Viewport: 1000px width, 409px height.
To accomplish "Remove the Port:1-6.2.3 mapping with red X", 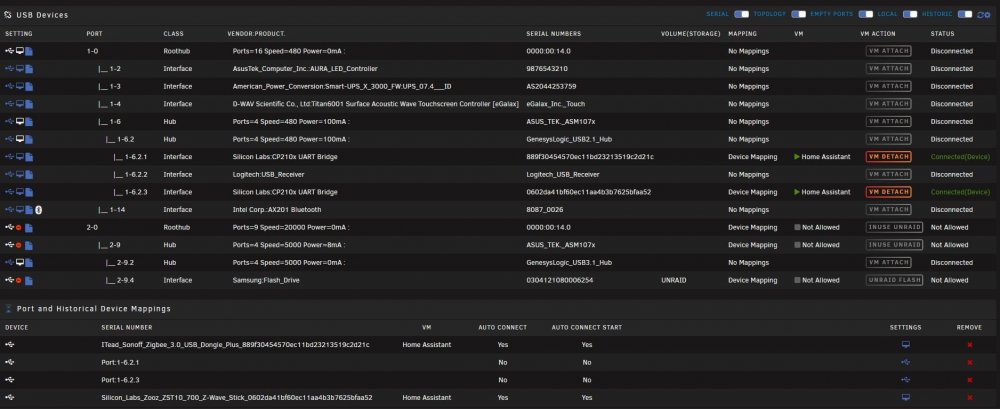I will click(969, 380).
